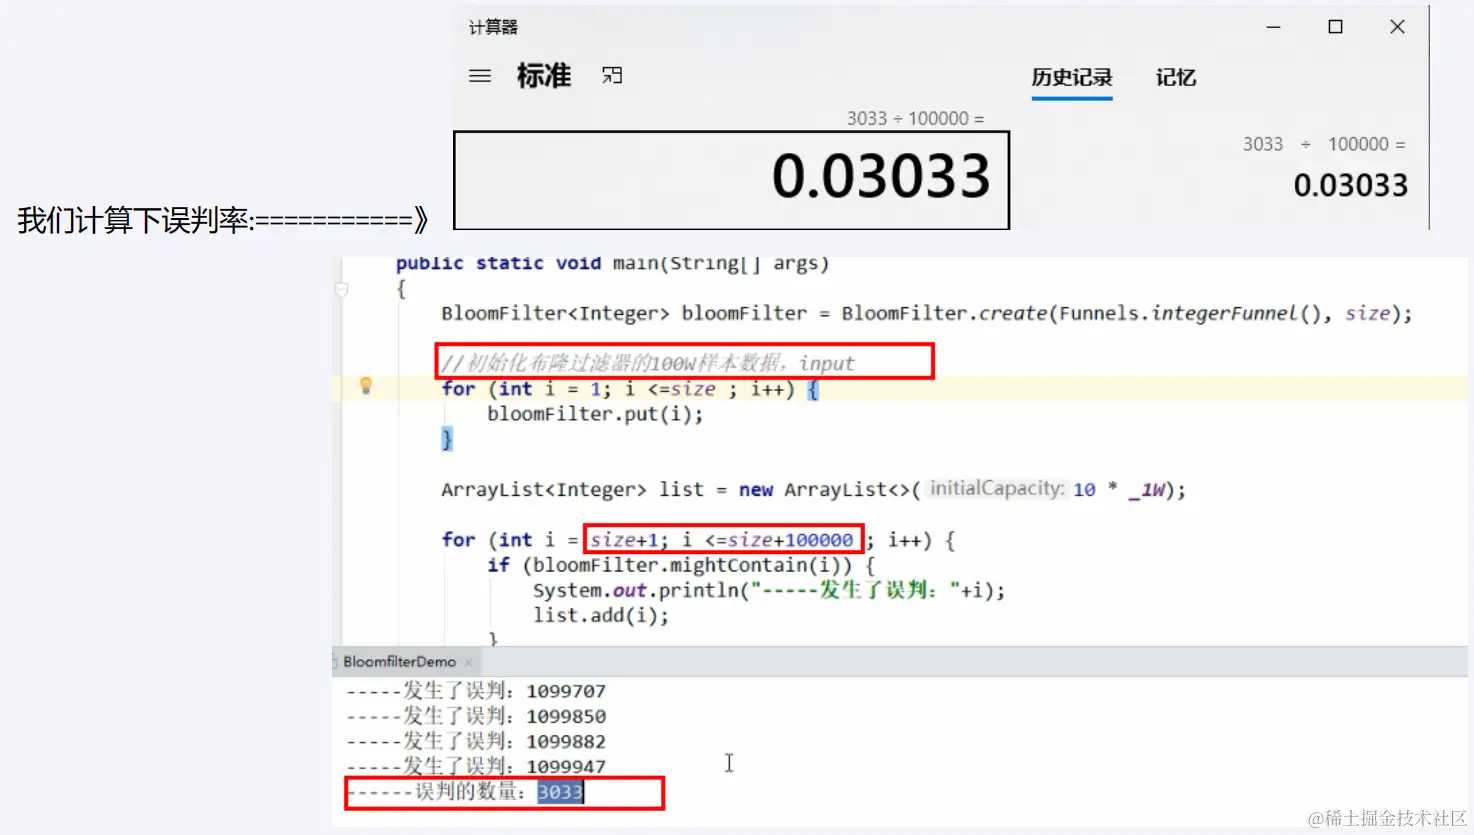This screenshot has width=1474, height=835.
Task: Click the ArrayList<Integer> list declaration
Action: click(813, 489)
